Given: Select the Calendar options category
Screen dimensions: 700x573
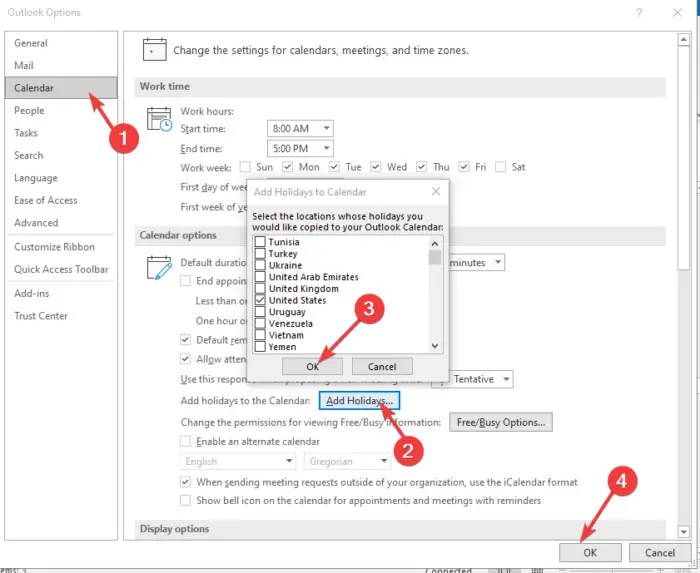Looking at the screenshot, I should point(61,88).
